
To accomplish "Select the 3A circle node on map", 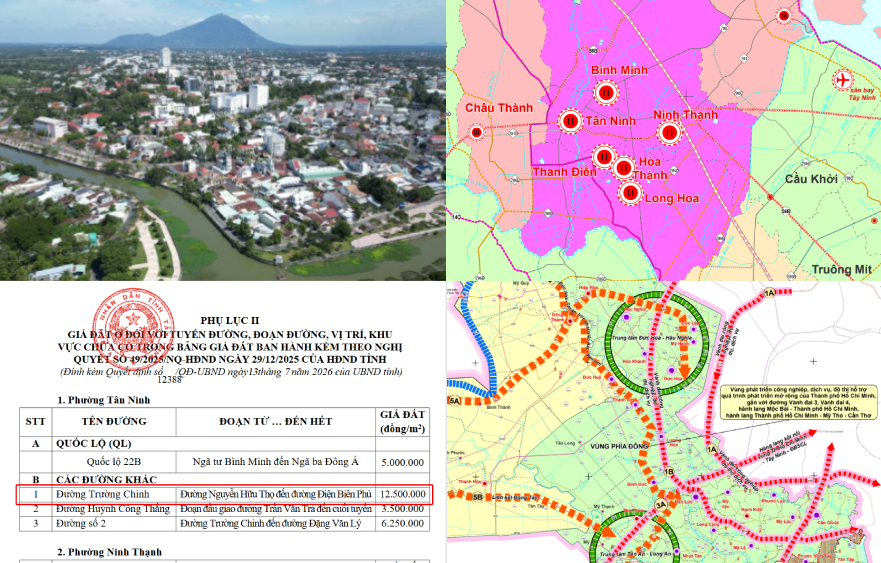I will point(661,505).
